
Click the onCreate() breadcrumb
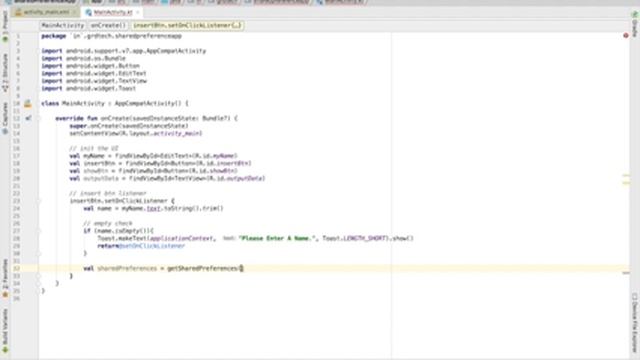[x=108, y=25]
